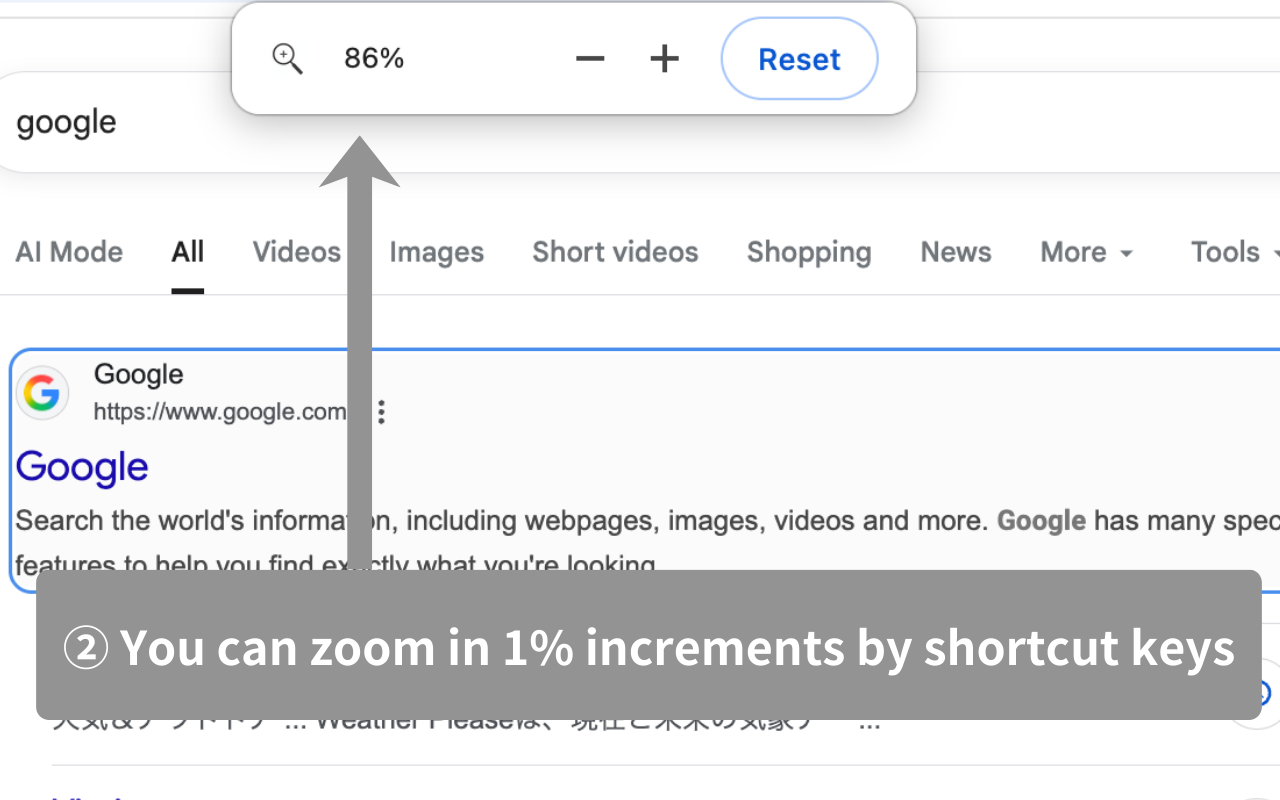Image resolution: width=1280 pixels, height=800 pixels.
Task: Expand the More dropdown
Action: pyautogui.click(x=1087, y=252)
